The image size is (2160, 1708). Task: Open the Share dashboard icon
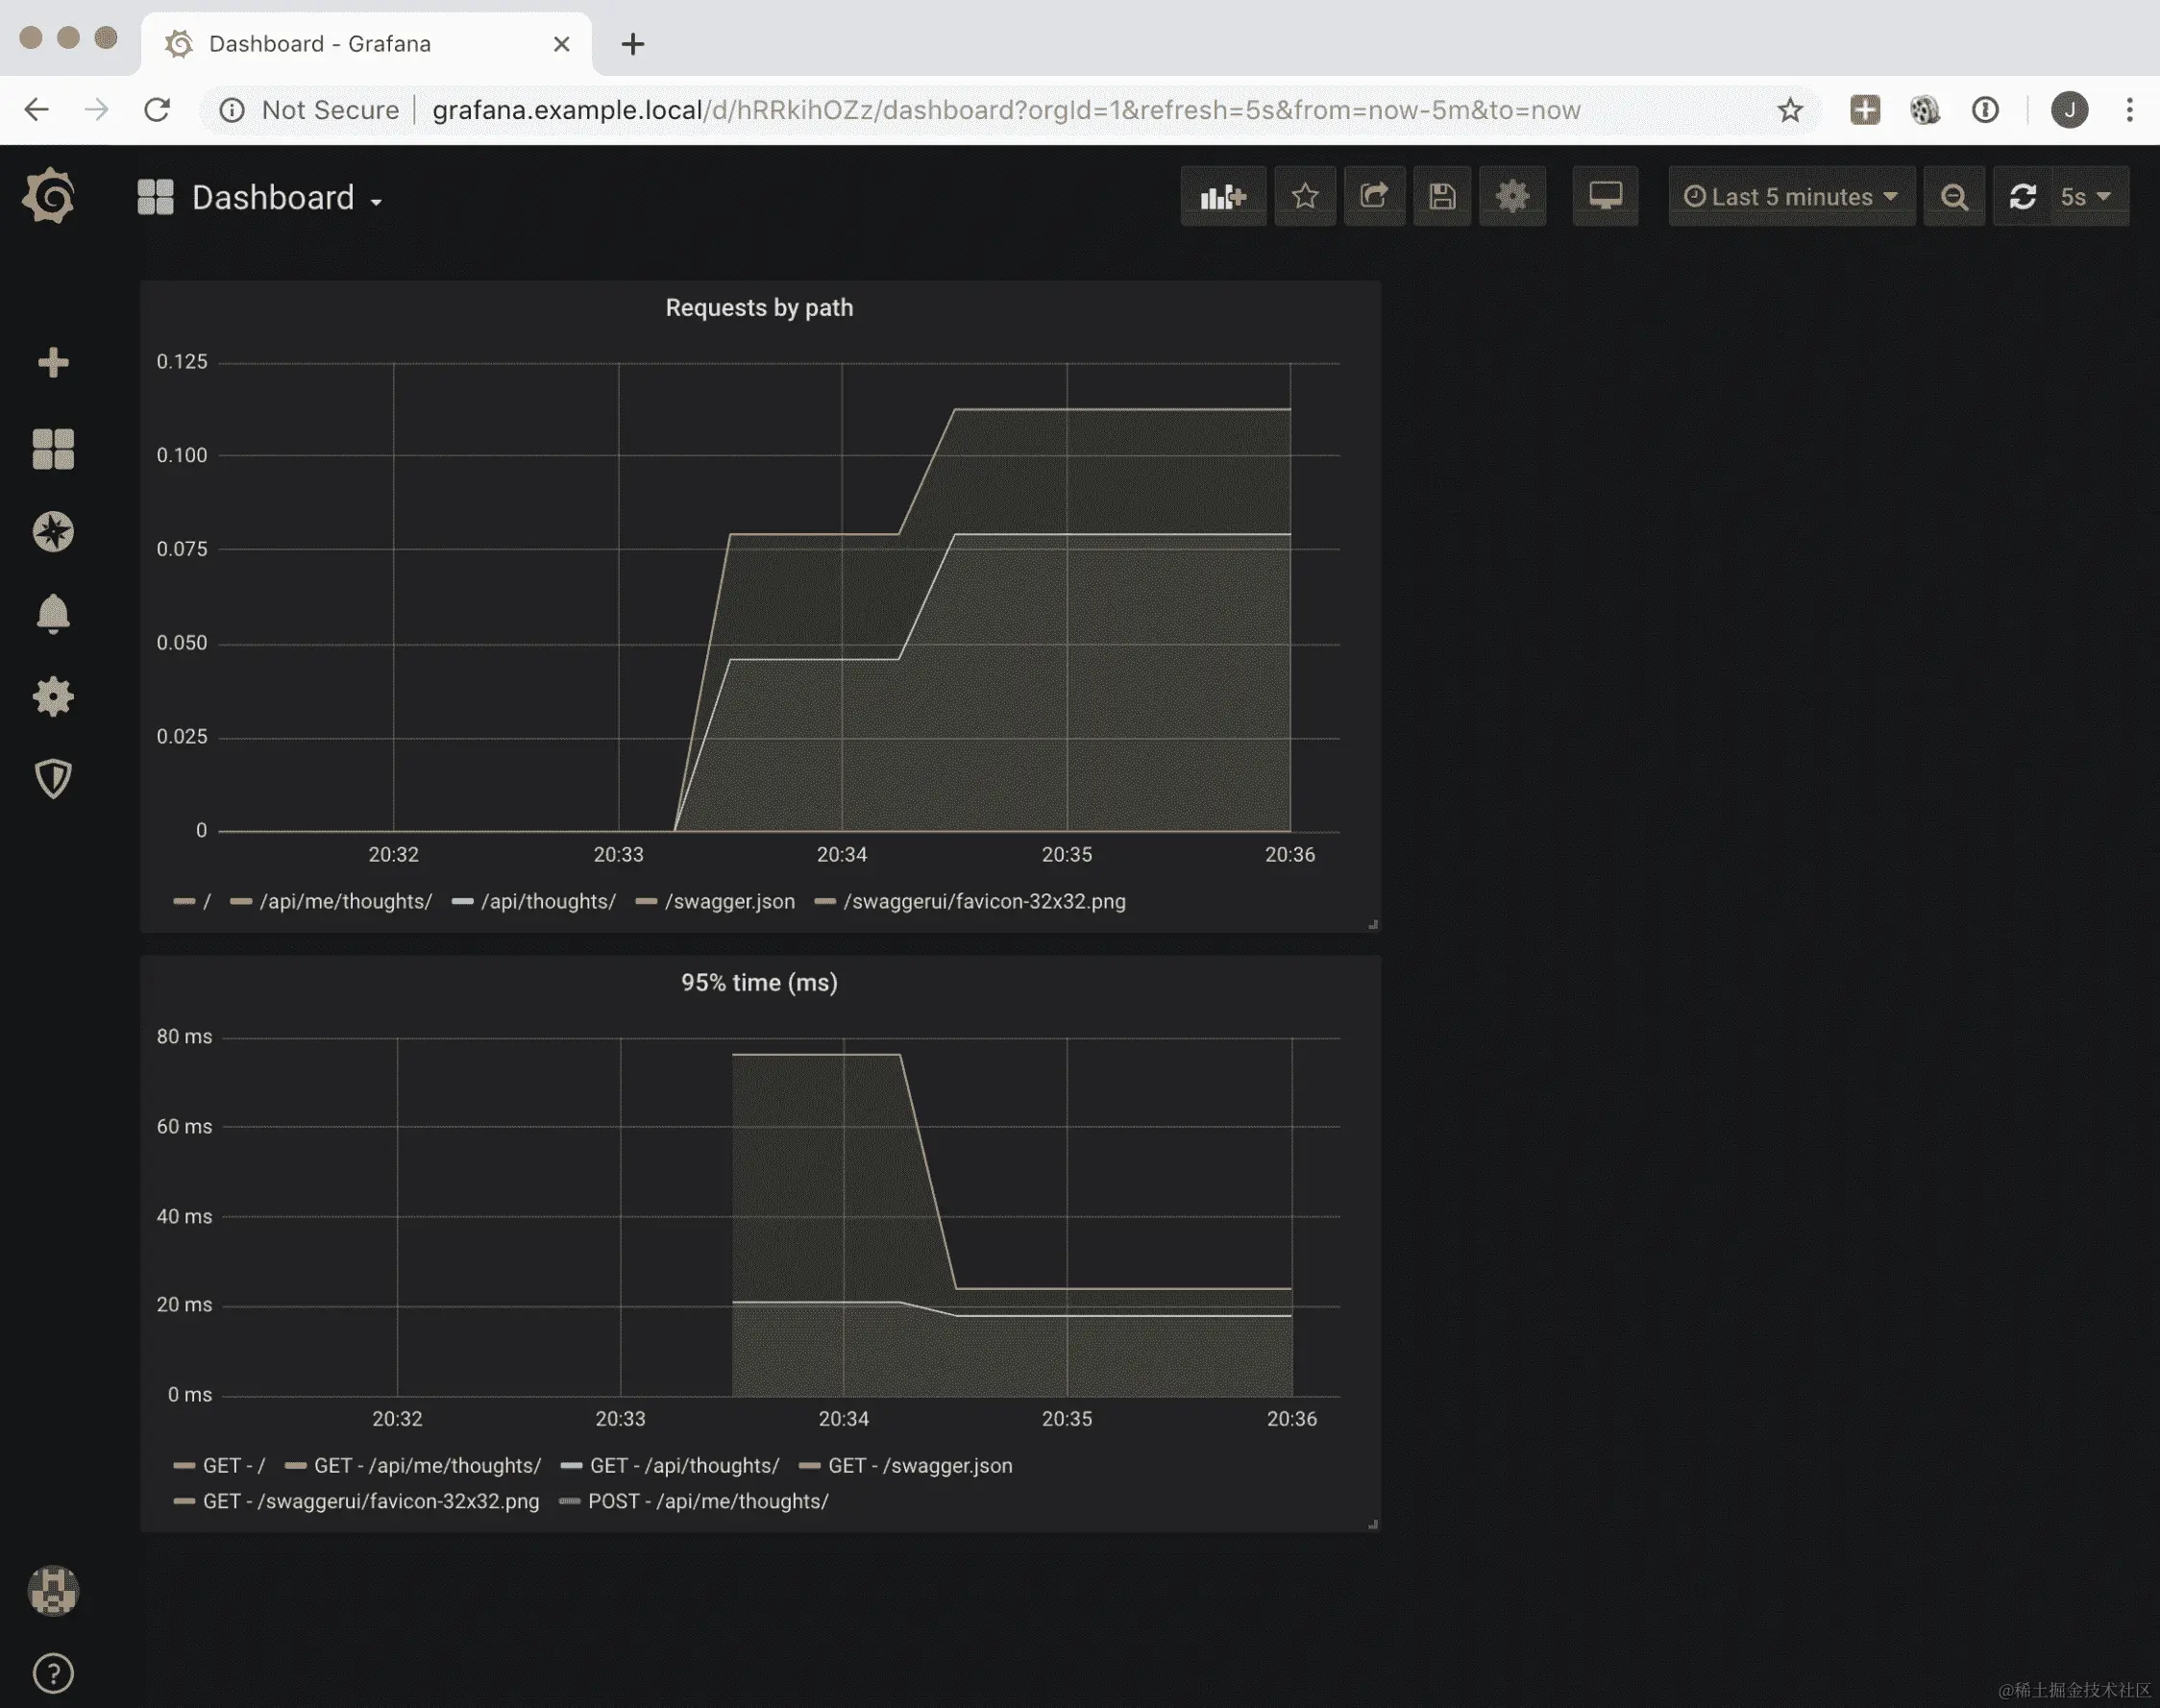[1374, 197]
